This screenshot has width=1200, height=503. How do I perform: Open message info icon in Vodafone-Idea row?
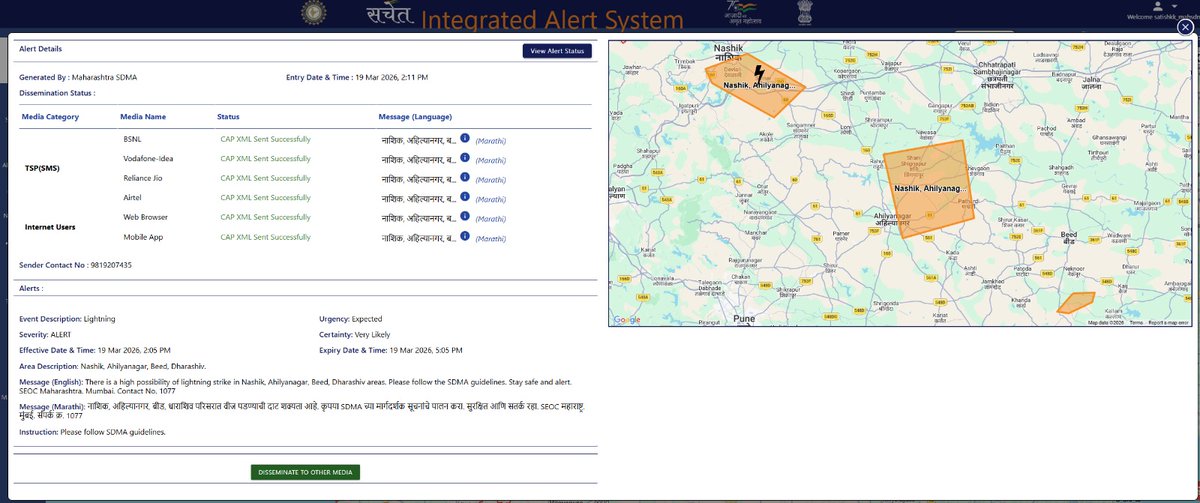pyautogui.click(x=465, y=159)
